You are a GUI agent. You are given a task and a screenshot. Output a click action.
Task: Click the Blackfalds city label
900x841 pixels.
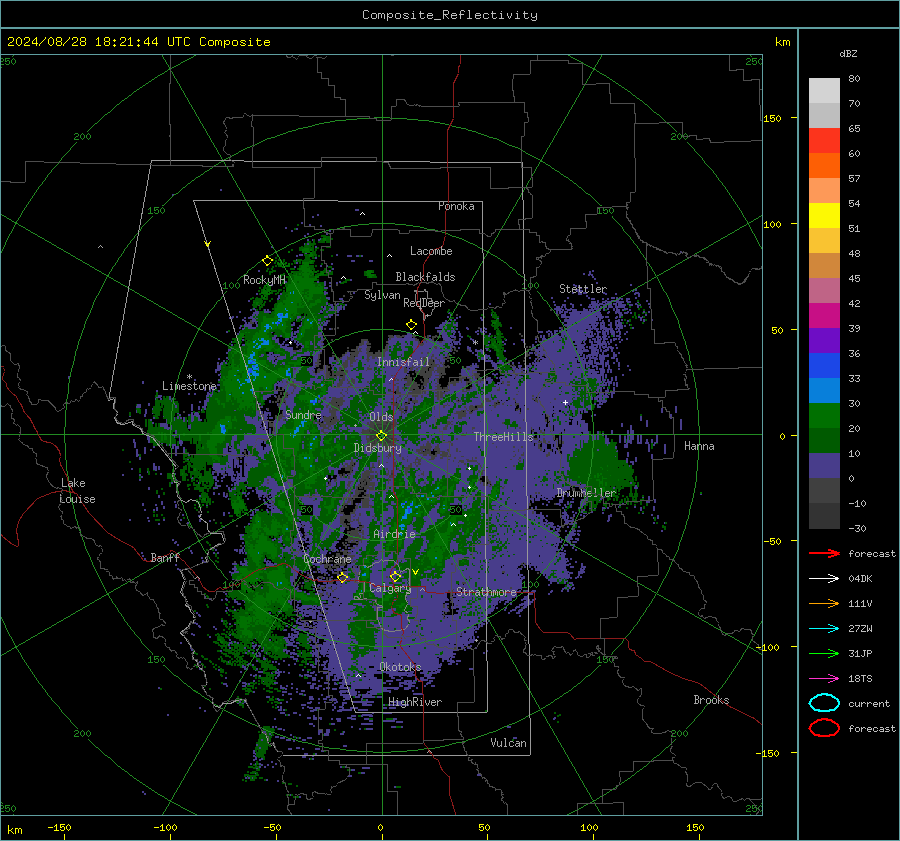tap(425, 277)
